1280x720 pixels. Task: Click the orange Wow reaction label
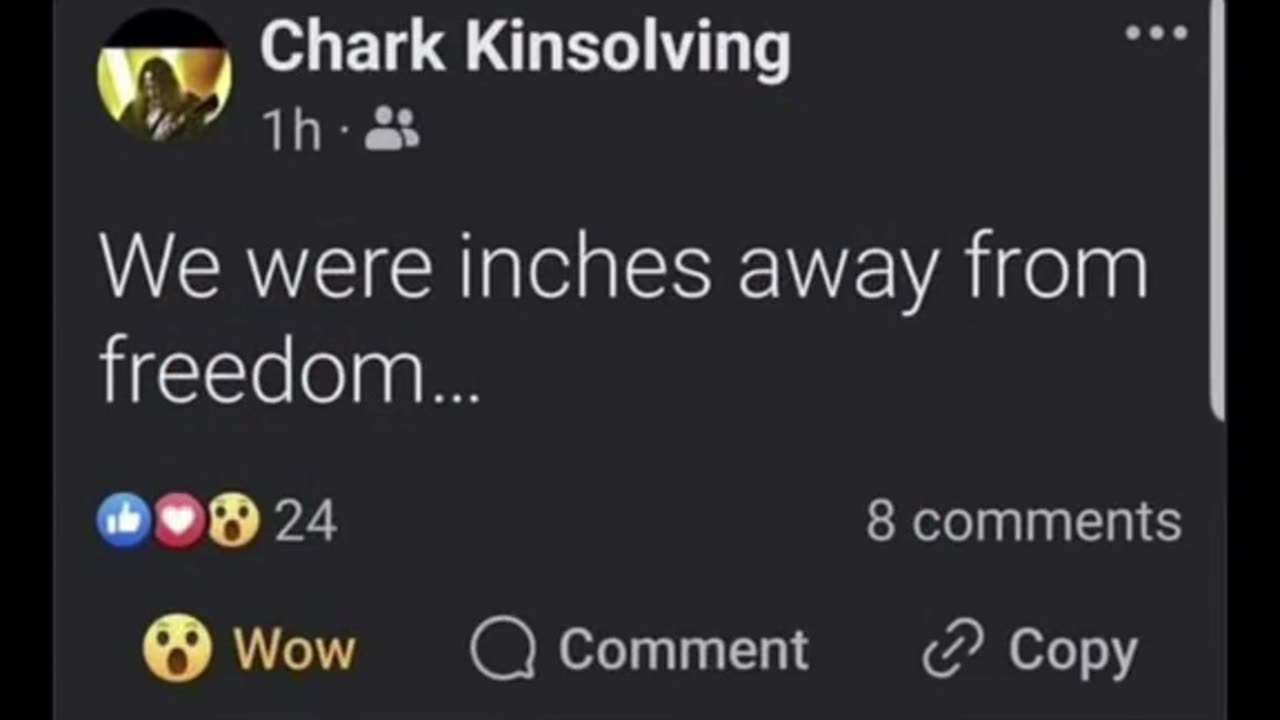(295, 650)
